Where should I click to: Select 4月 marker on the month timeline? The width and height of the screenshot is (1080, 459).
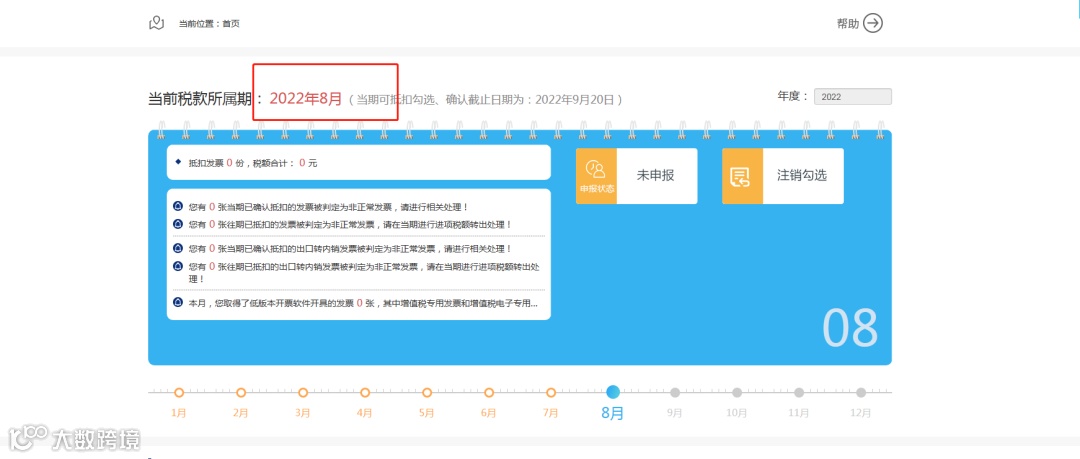[364, 393]
